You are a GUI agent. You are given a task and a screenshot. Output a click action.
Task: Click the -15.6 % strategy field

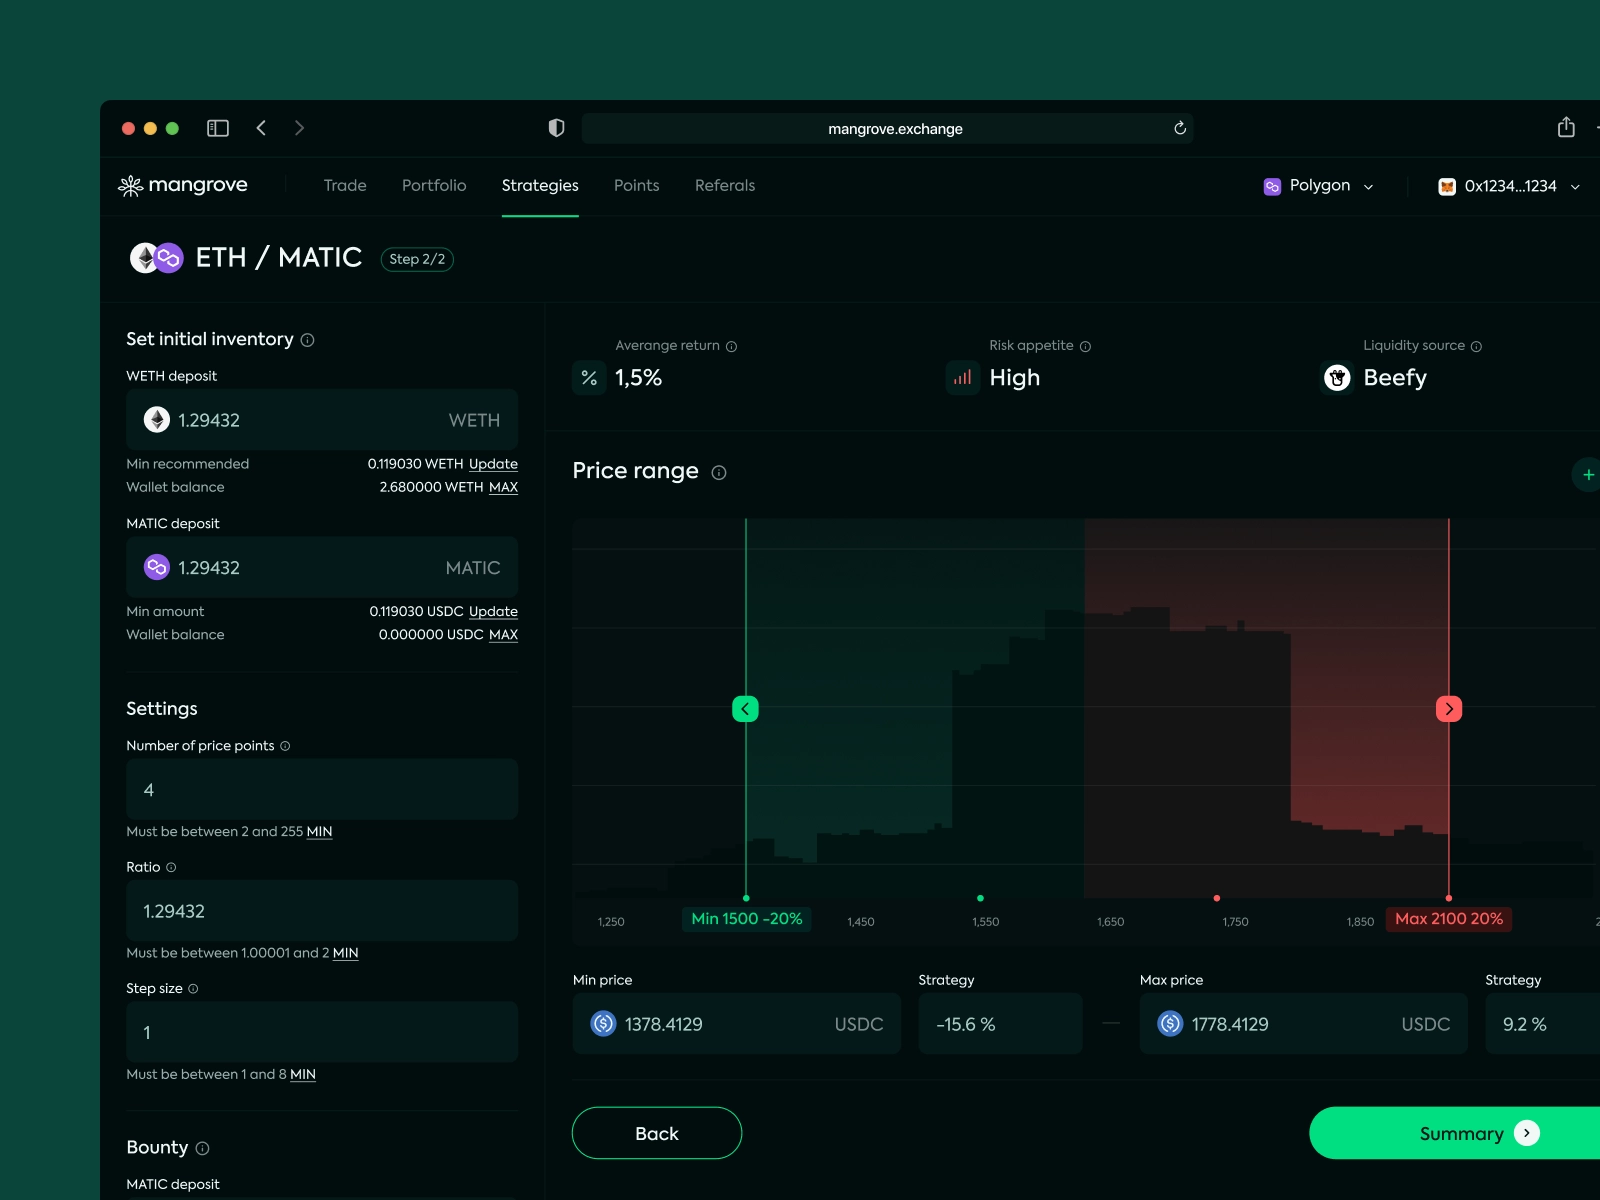coord(1000,1024)
